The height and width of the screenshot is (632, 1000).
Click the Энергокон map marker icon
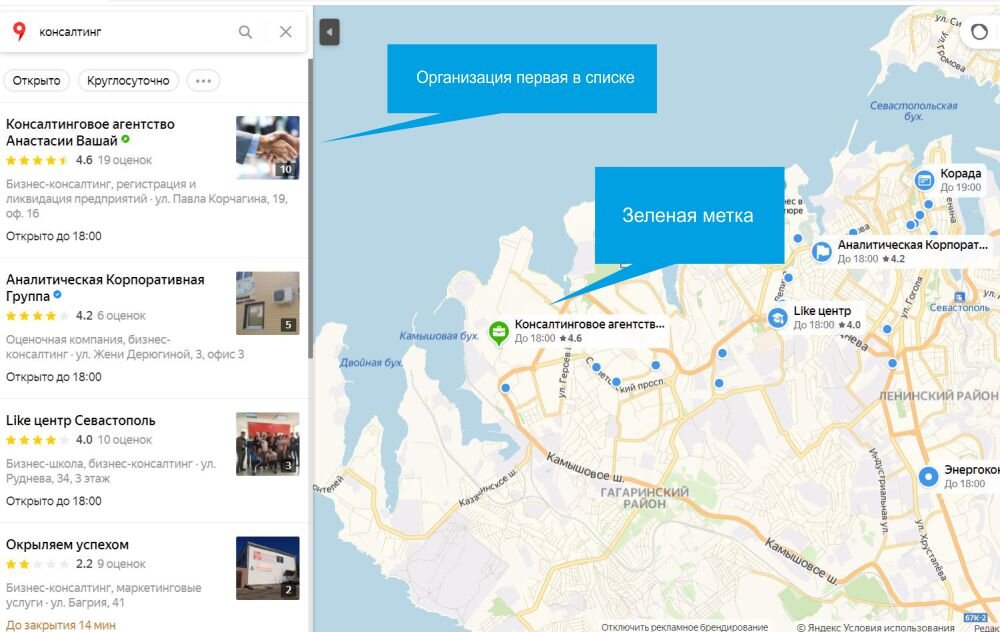coord(929,476)
